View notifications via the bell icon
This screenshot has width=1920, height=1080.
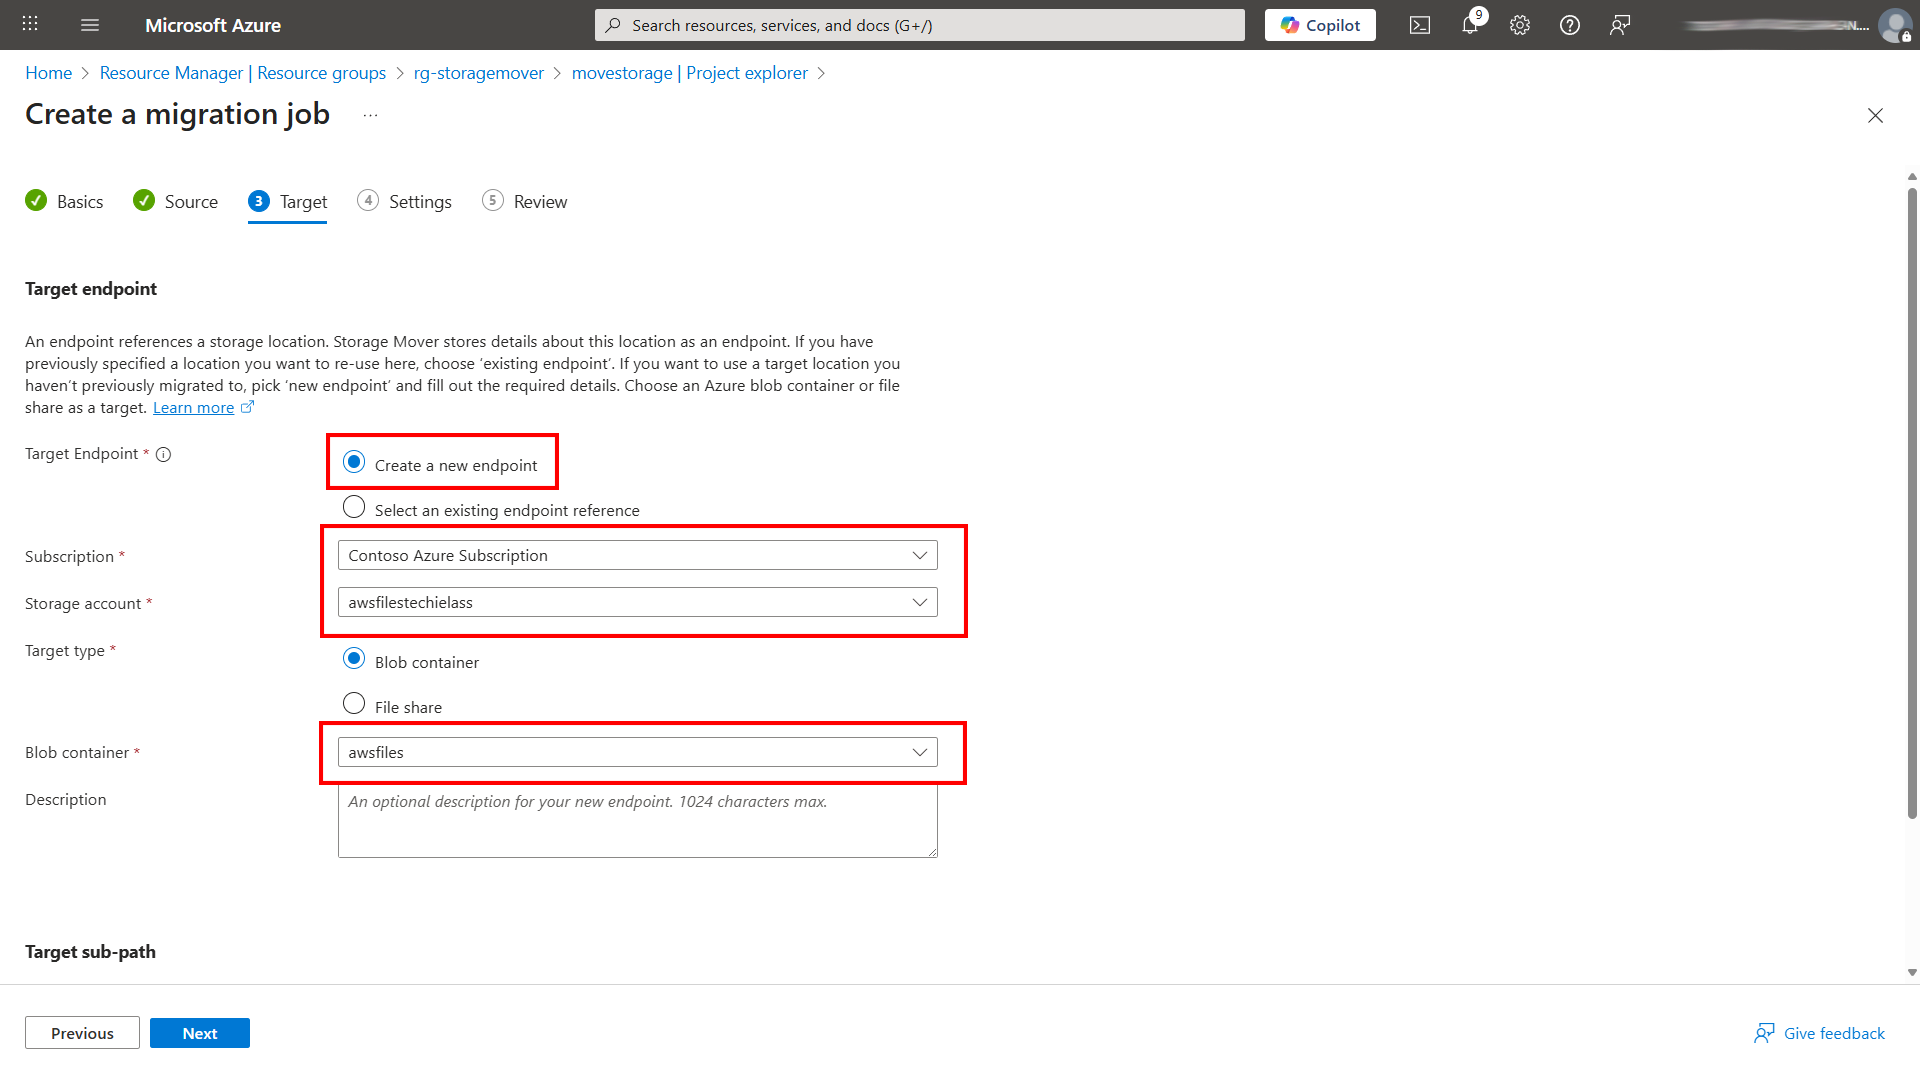1469,25
